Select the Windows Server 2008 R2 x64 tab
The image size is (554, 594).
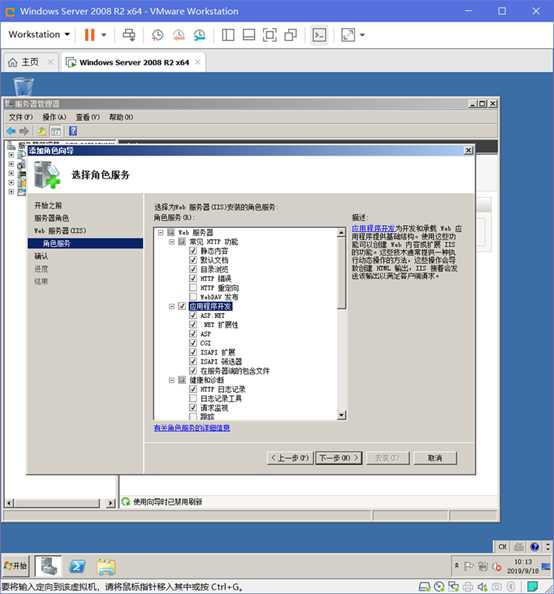coord(134,62)
